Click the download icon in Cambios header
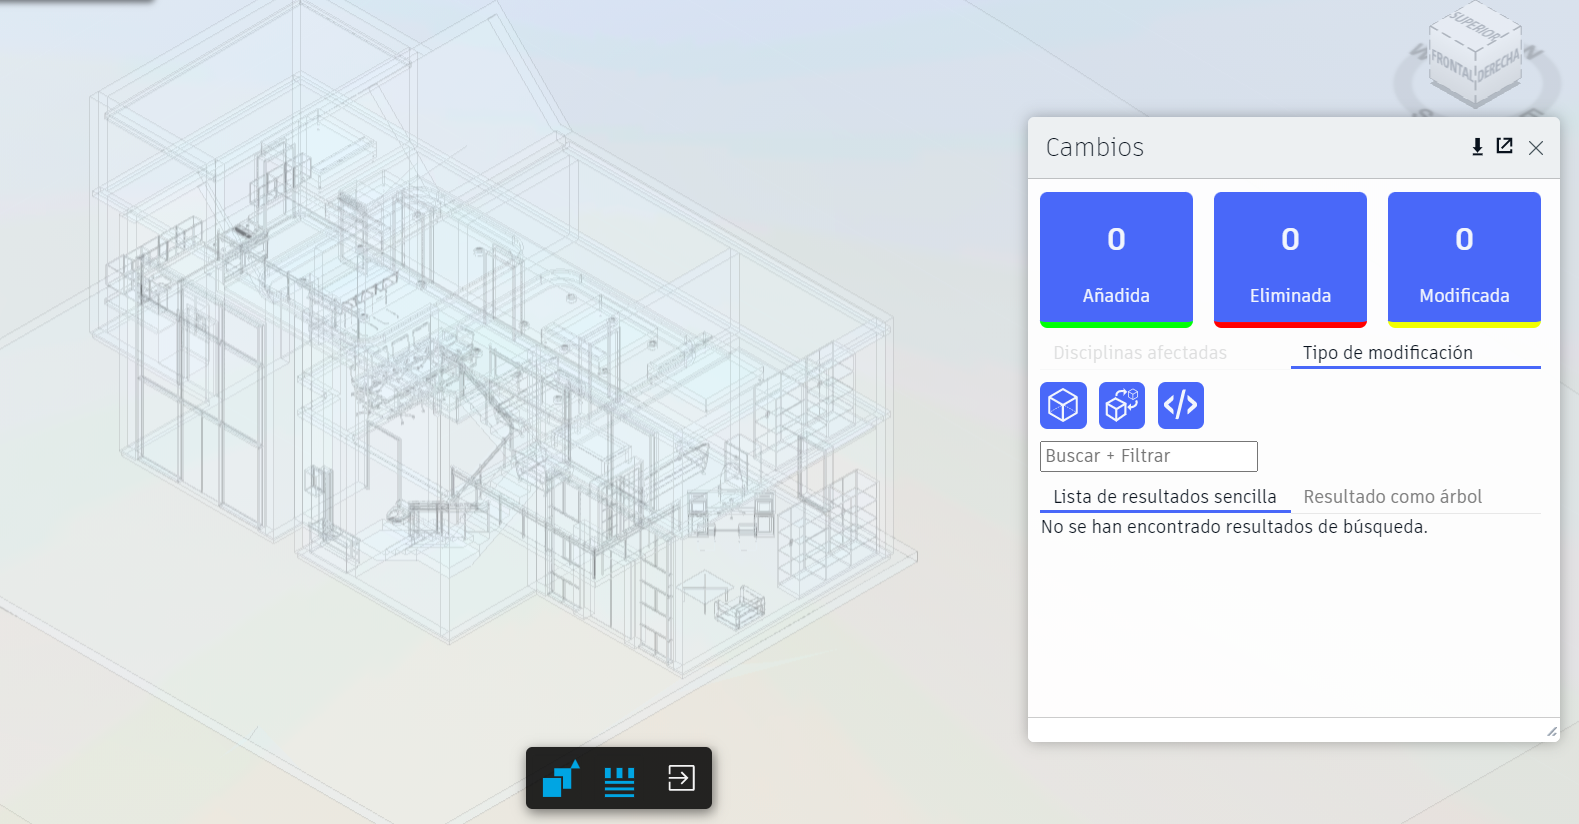 click(1477, 147)
